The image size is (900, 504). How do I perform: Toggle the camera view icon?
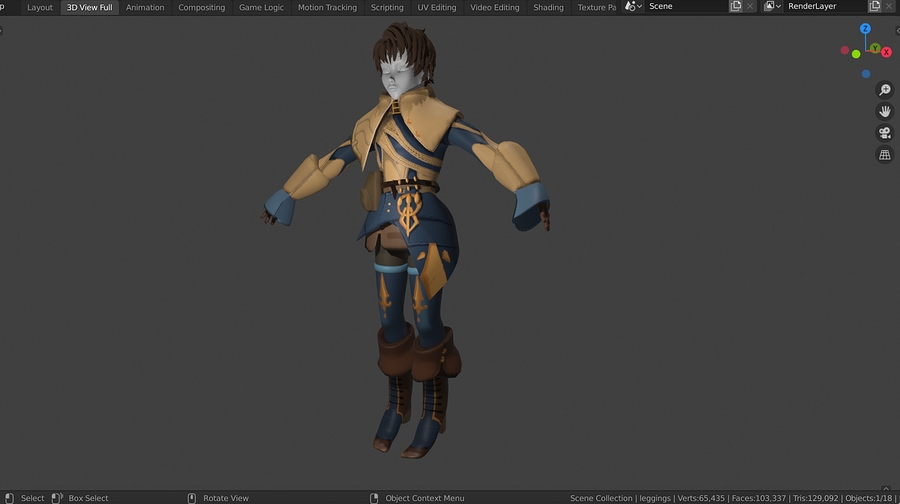884,133
